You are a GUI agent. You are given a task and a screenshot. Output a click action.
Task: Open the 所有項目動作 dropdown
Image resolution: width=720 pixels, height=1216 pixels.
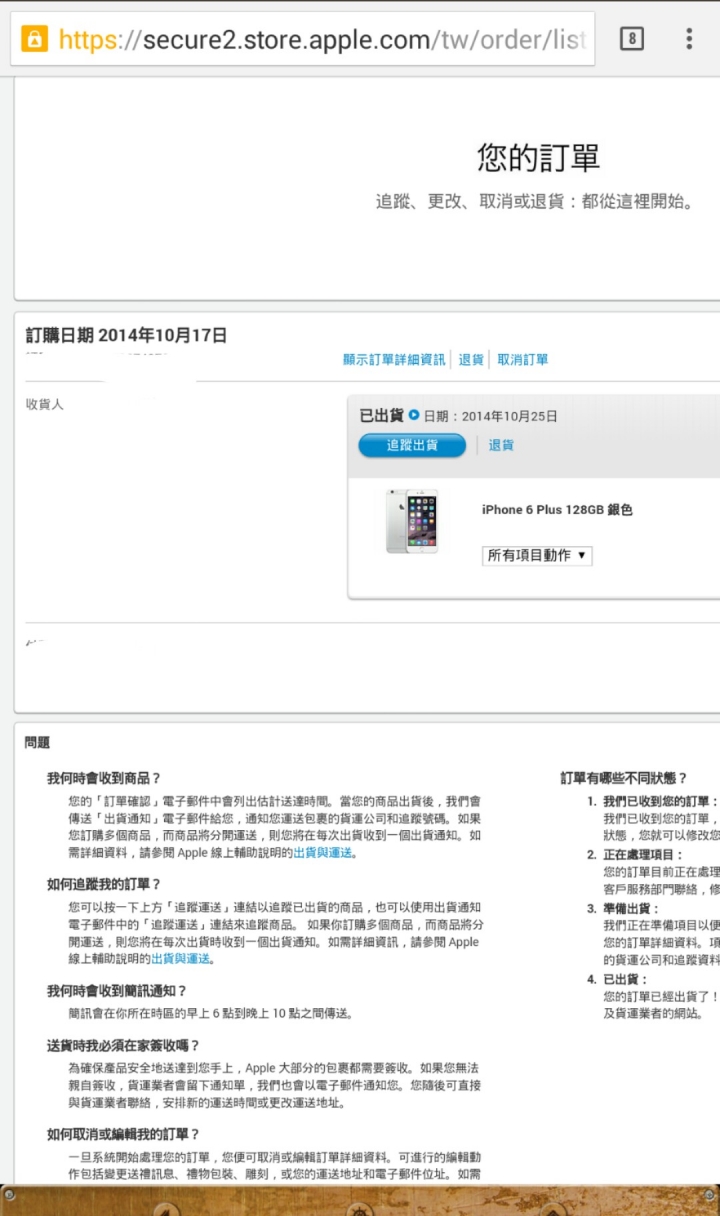[x=537, y=555]
